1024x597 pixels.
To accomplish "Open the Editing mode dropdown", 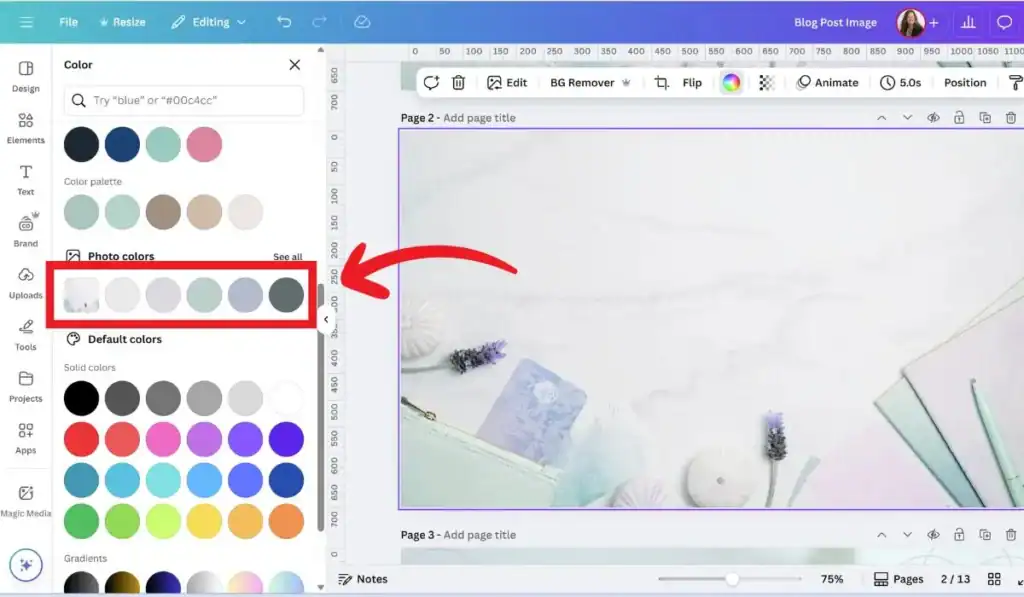I will [208, 21].
